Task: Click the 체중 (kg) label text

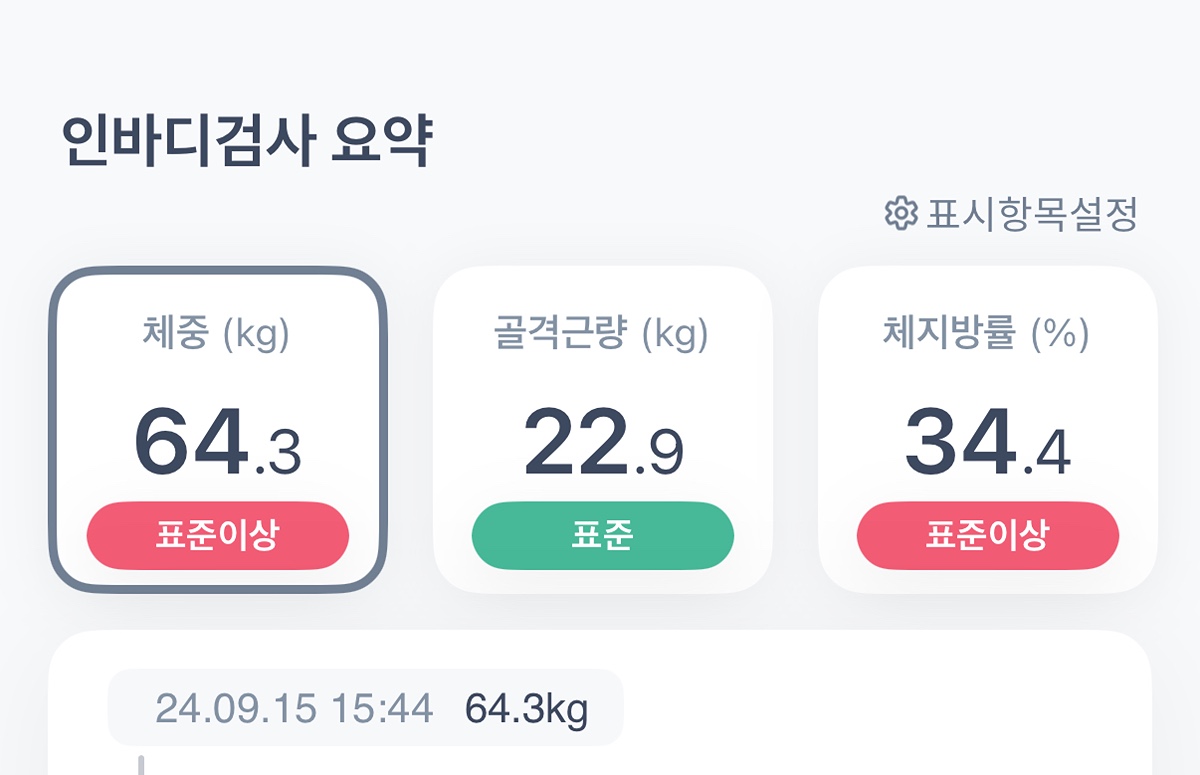Action: tap(217, 334)
